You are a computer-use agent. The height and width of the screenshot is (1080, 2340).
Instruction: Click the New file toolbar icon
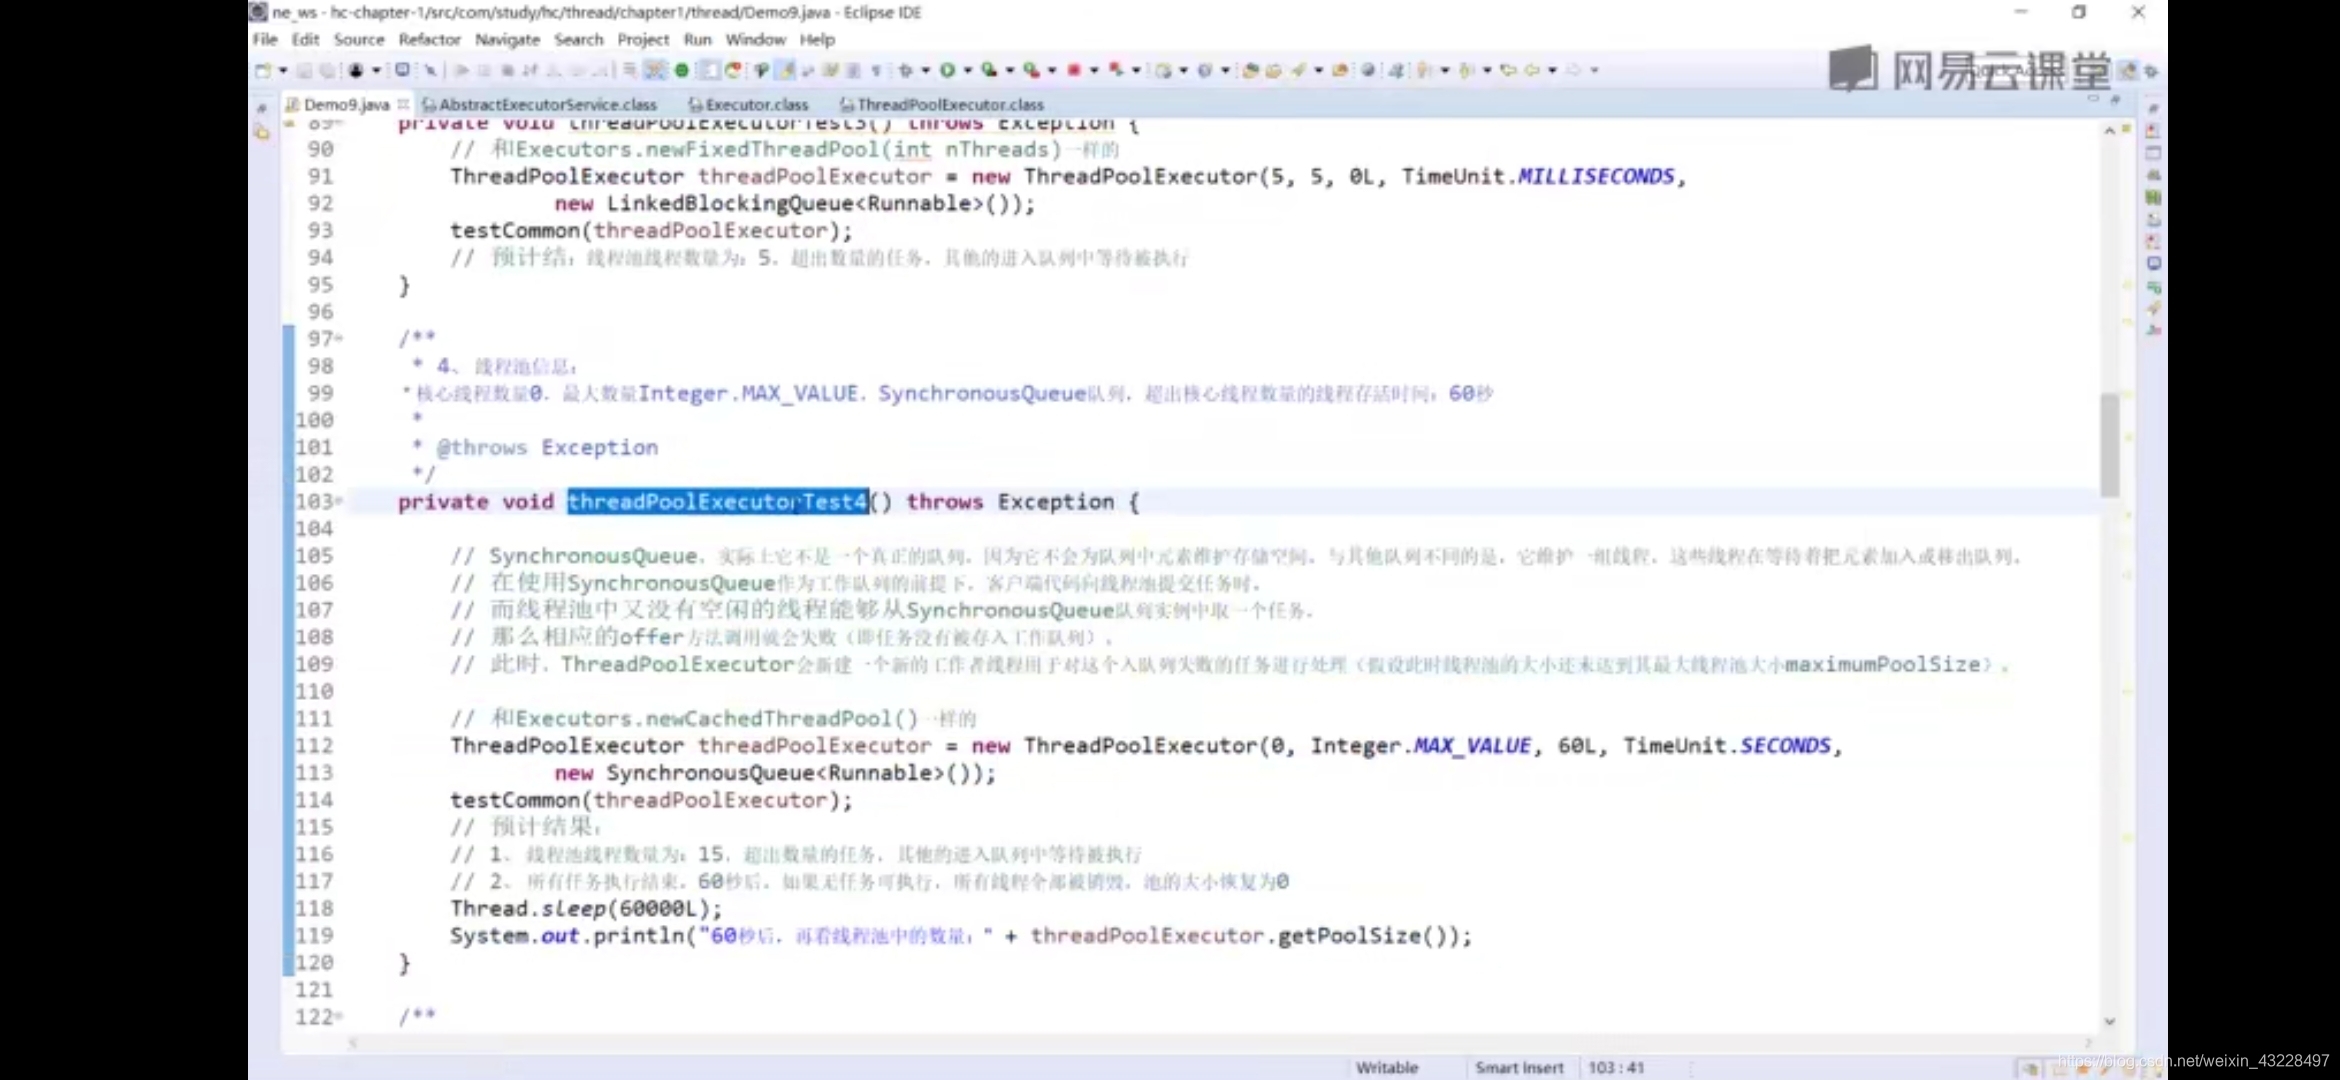pyautogui.click(x=263, y=70)
